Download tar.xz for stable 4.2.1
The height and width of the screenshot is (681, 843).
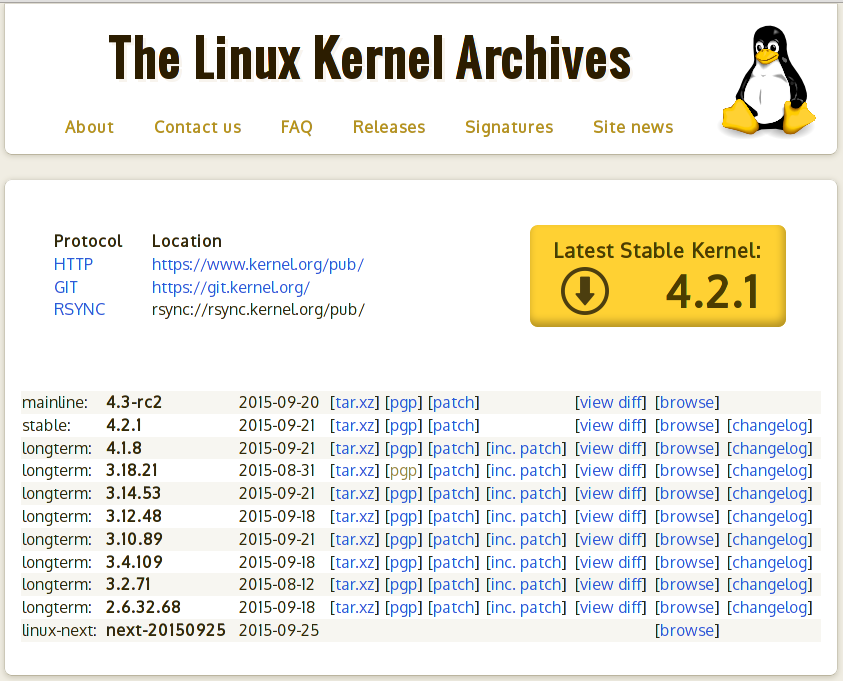354,425
